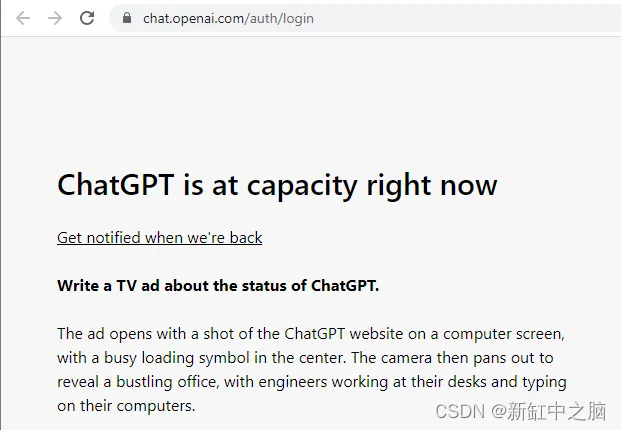Reload the ChatGPT login page

[x=87, y=18]
